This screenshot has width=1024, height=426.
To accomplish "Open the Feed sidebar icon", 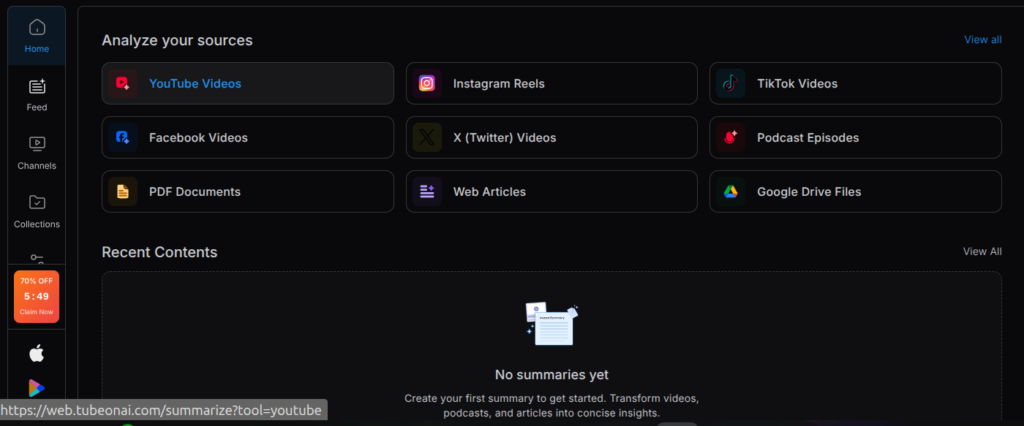I will pyautogui.click(x=37, y=94).
